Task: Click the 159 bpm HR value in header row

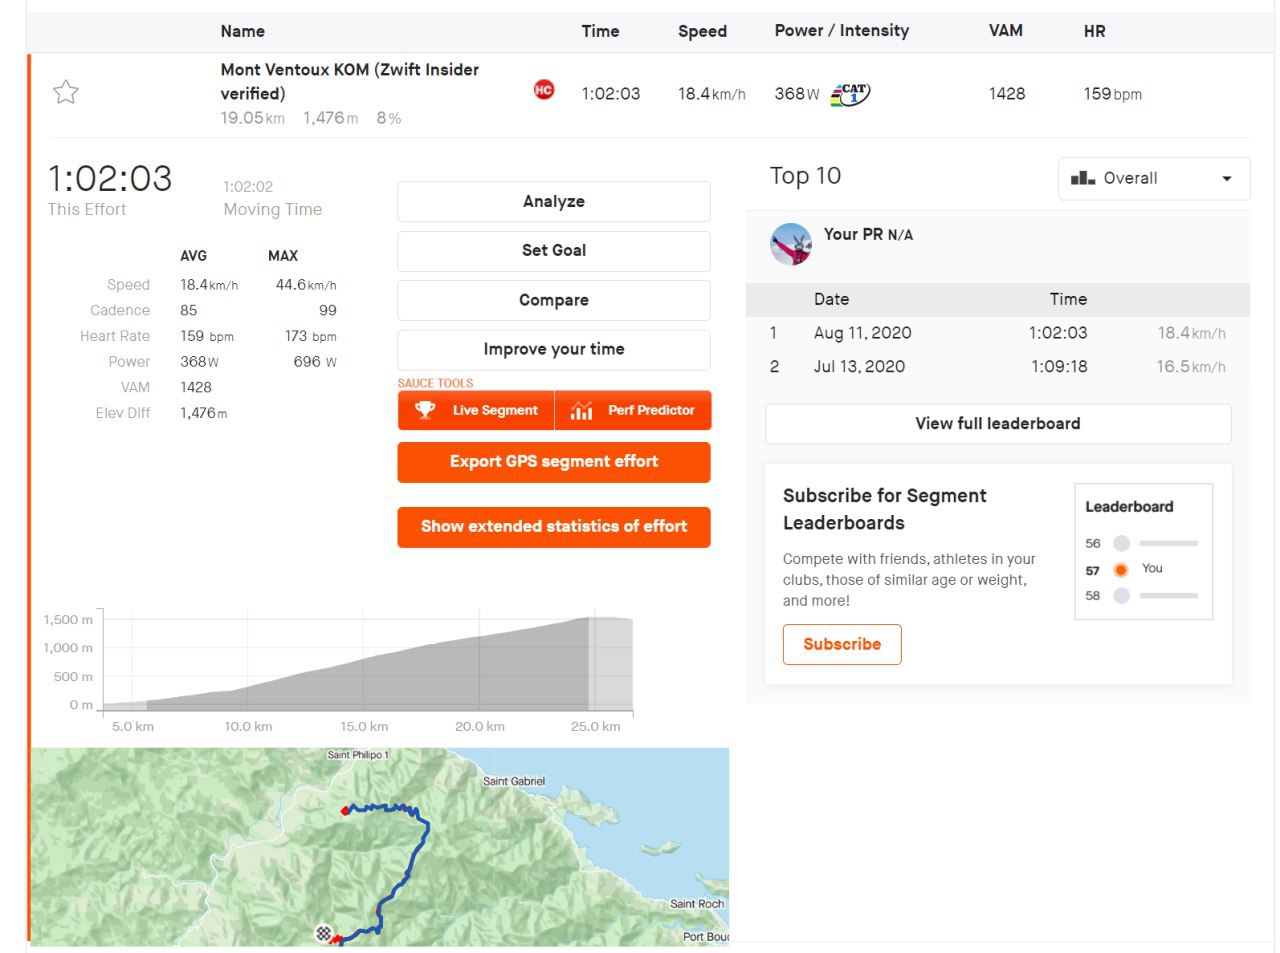Action: pyautogui.click(x=1112, y=94)
